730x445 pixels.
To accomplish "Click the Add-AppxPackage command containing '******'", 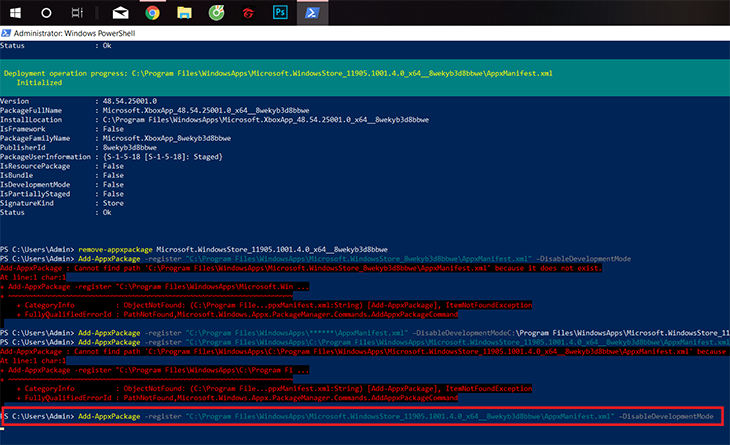I will tap(365, 333).
